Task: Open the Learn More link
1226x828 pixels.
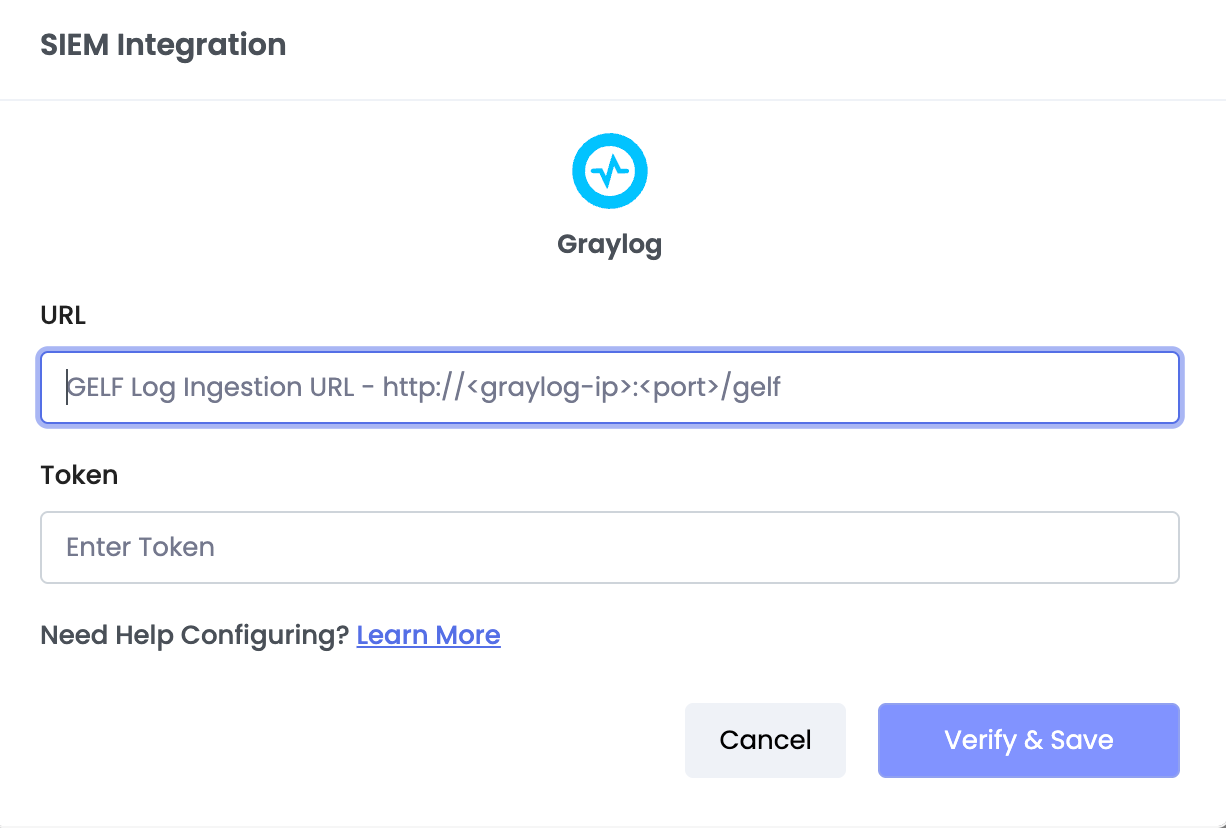Action: point(428,635)
